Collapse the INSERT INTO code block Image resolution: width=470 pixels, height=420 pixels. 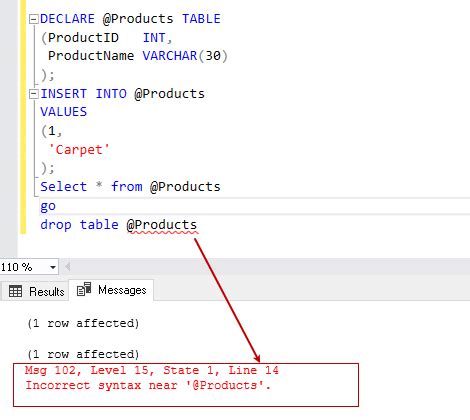[x=33, y=94]
